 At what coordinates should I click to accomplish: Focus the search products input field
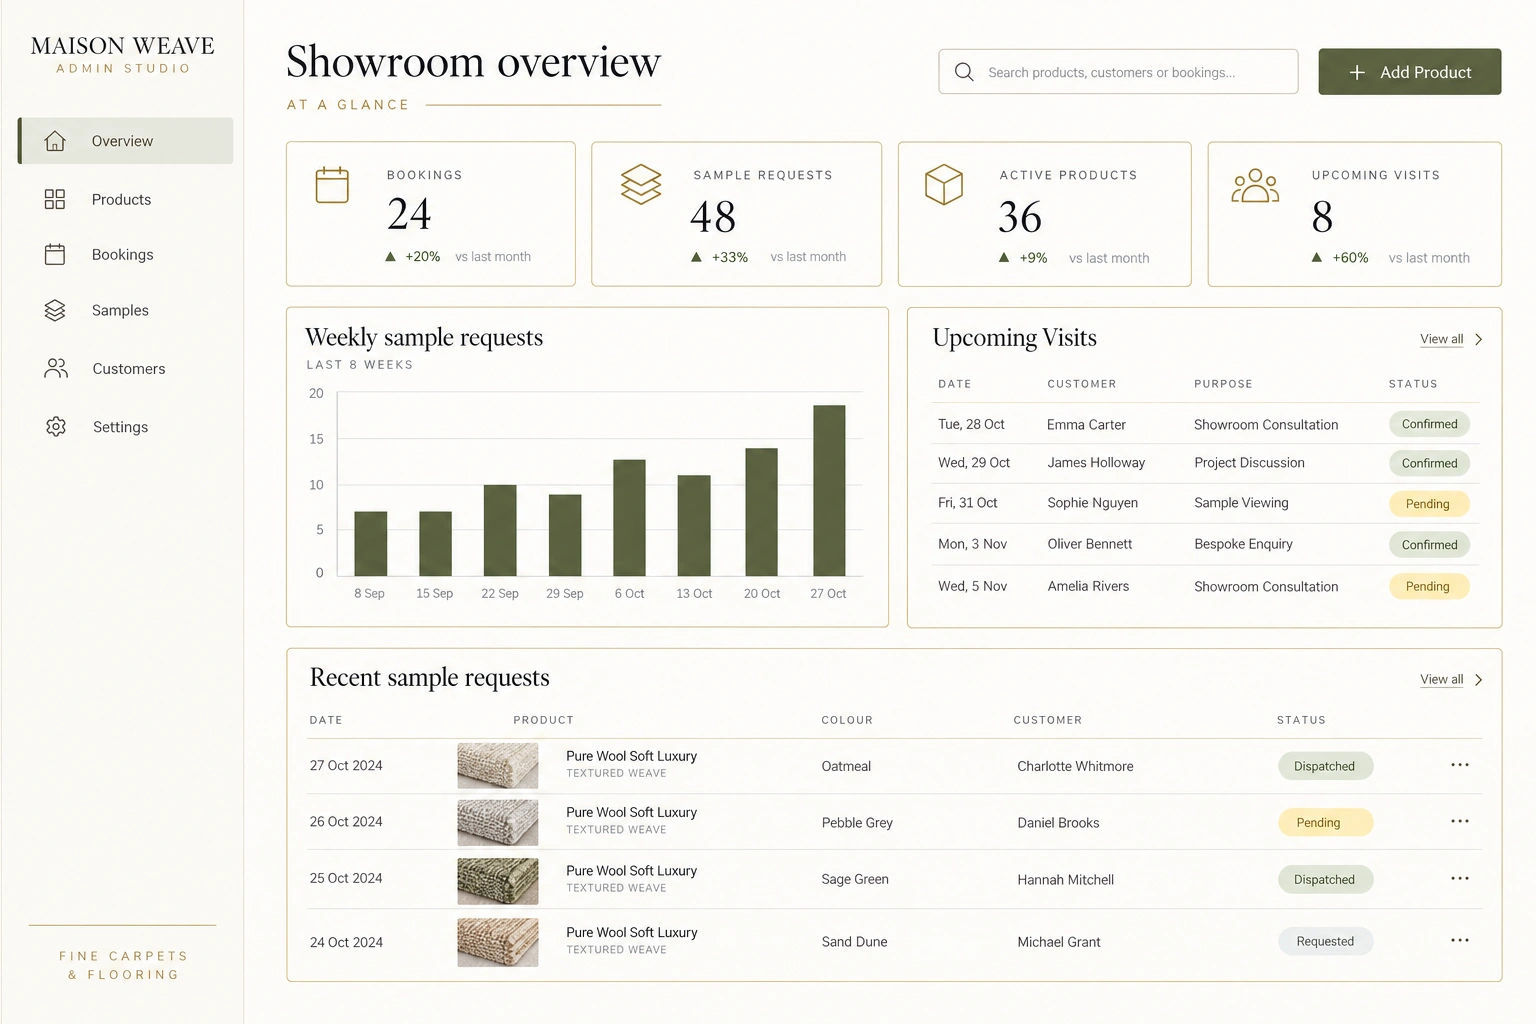point(1118,72)
